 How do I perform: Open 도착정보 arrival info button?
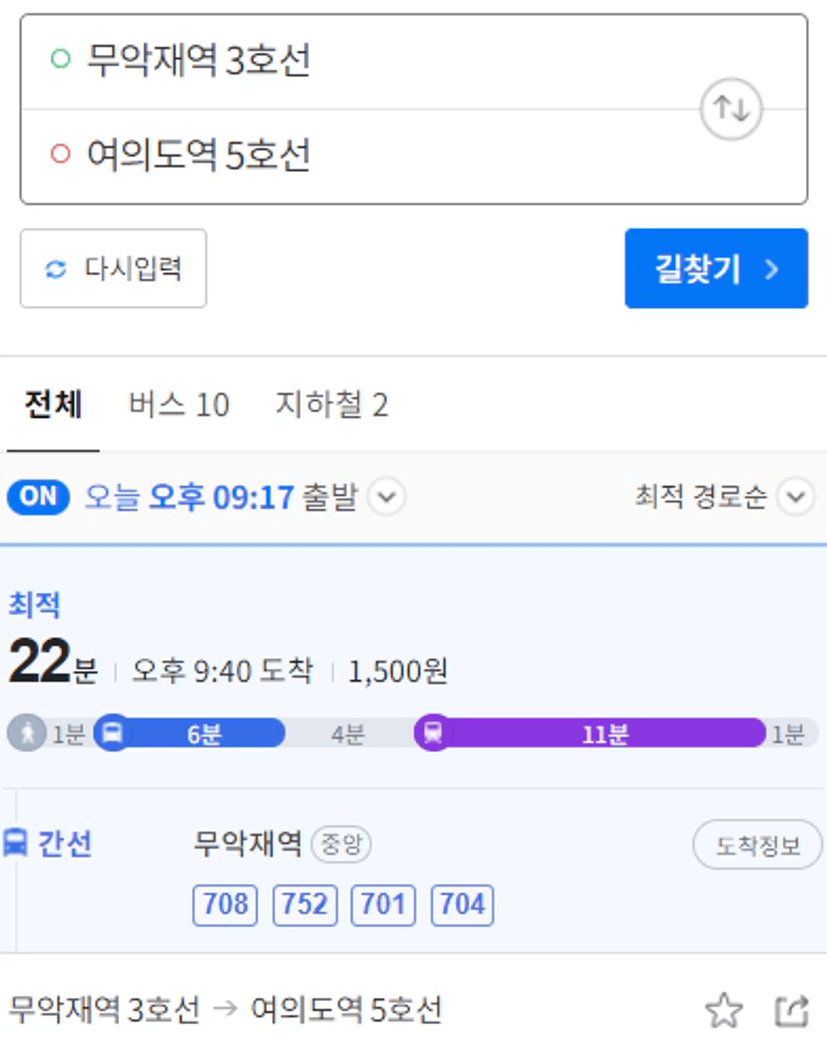757,845
